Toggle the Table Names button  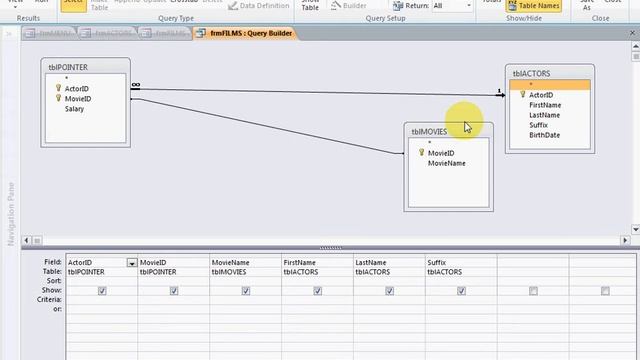pyautogui.click(x=533, y=6)
